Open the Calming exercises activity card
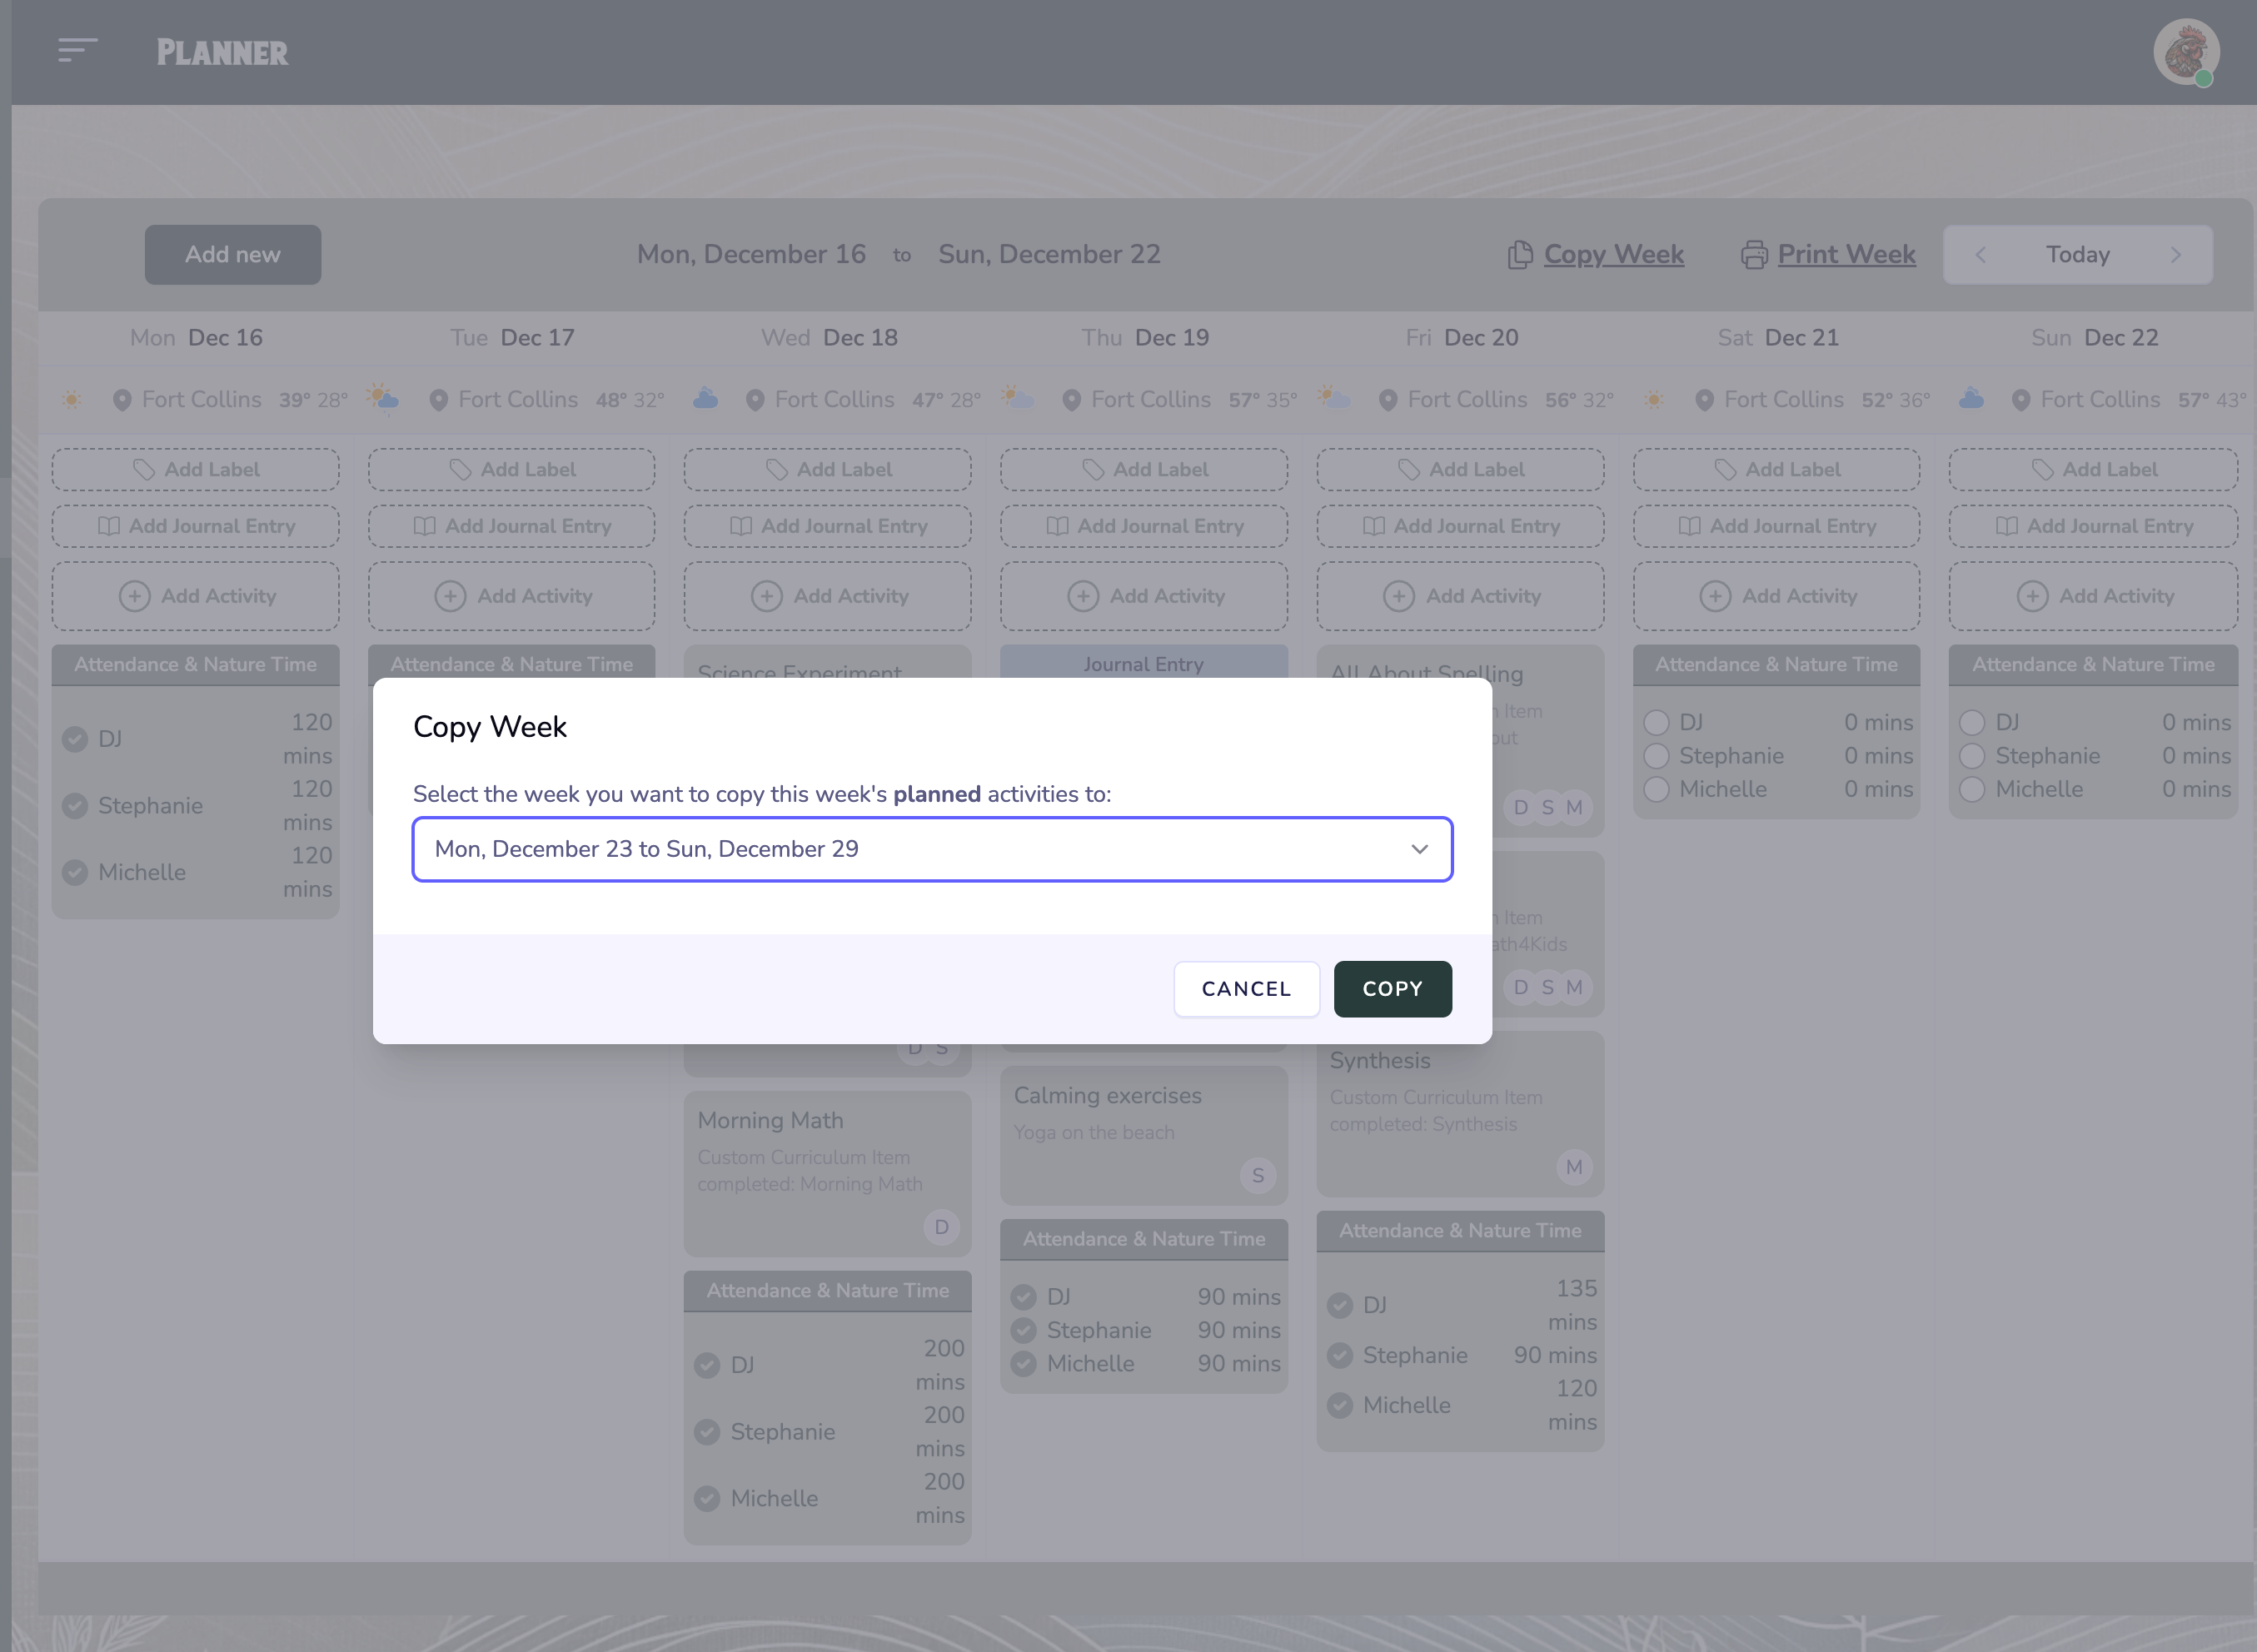2257x1652 pixels. tap(1144, 1135)
